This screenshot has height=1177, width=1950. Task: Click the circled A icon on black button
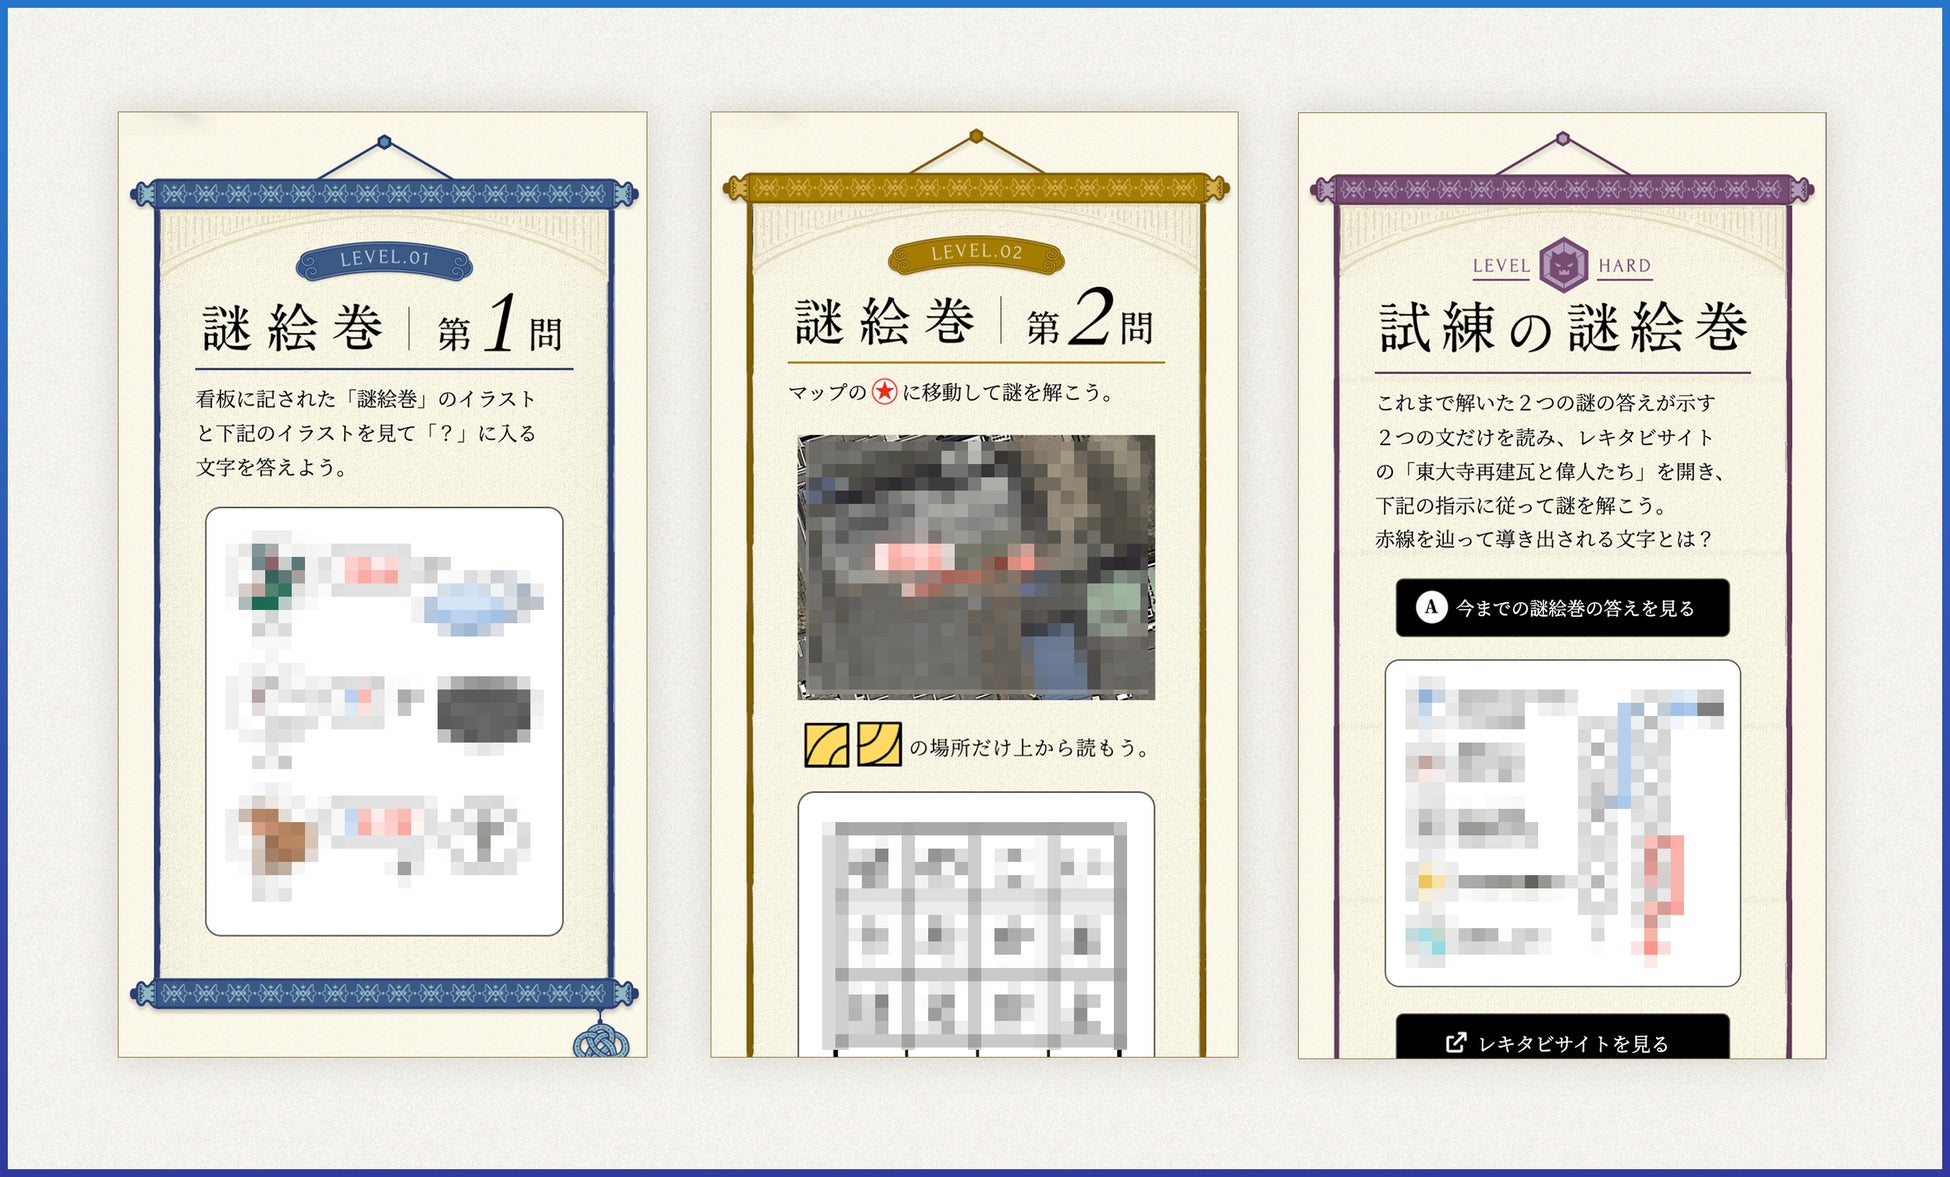tap(1431, 607)
